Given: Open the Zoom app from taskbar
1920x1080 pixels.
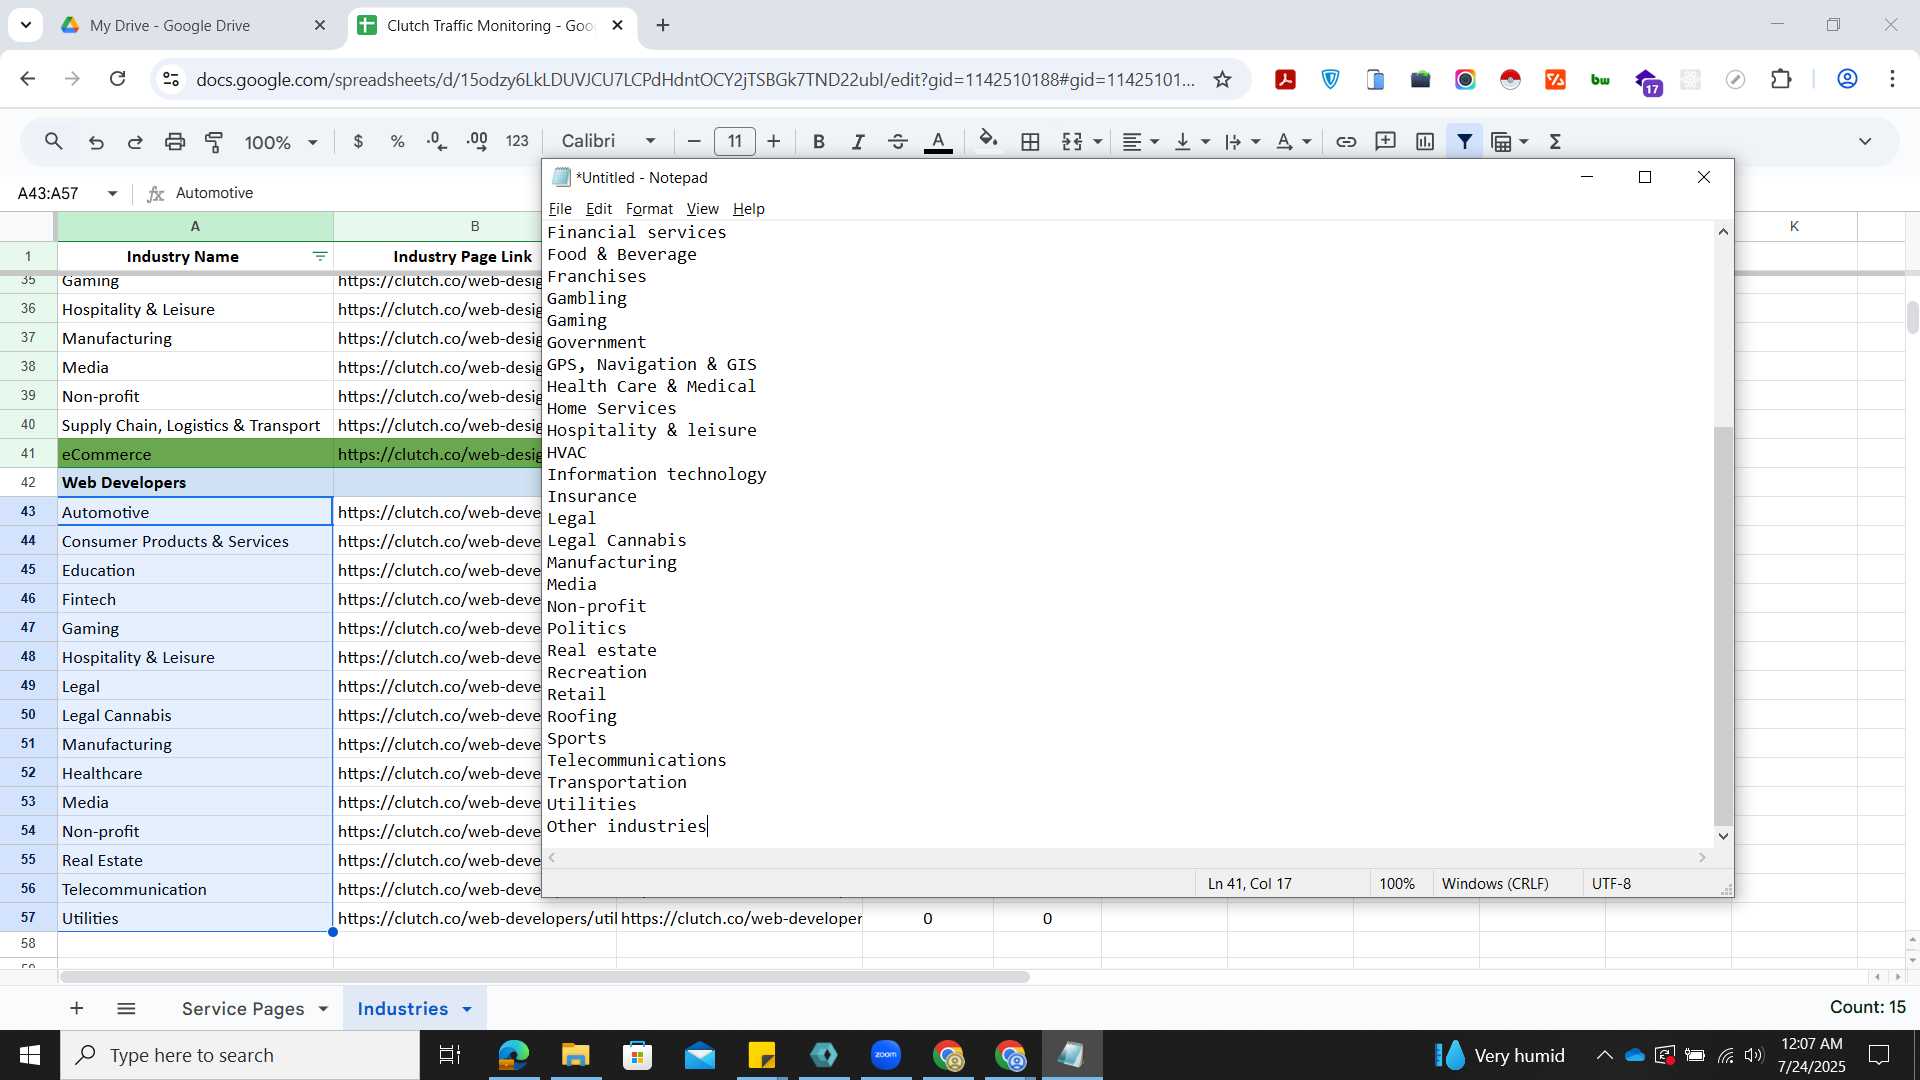Looking at the screenshot, I should tap(886, 1055).
